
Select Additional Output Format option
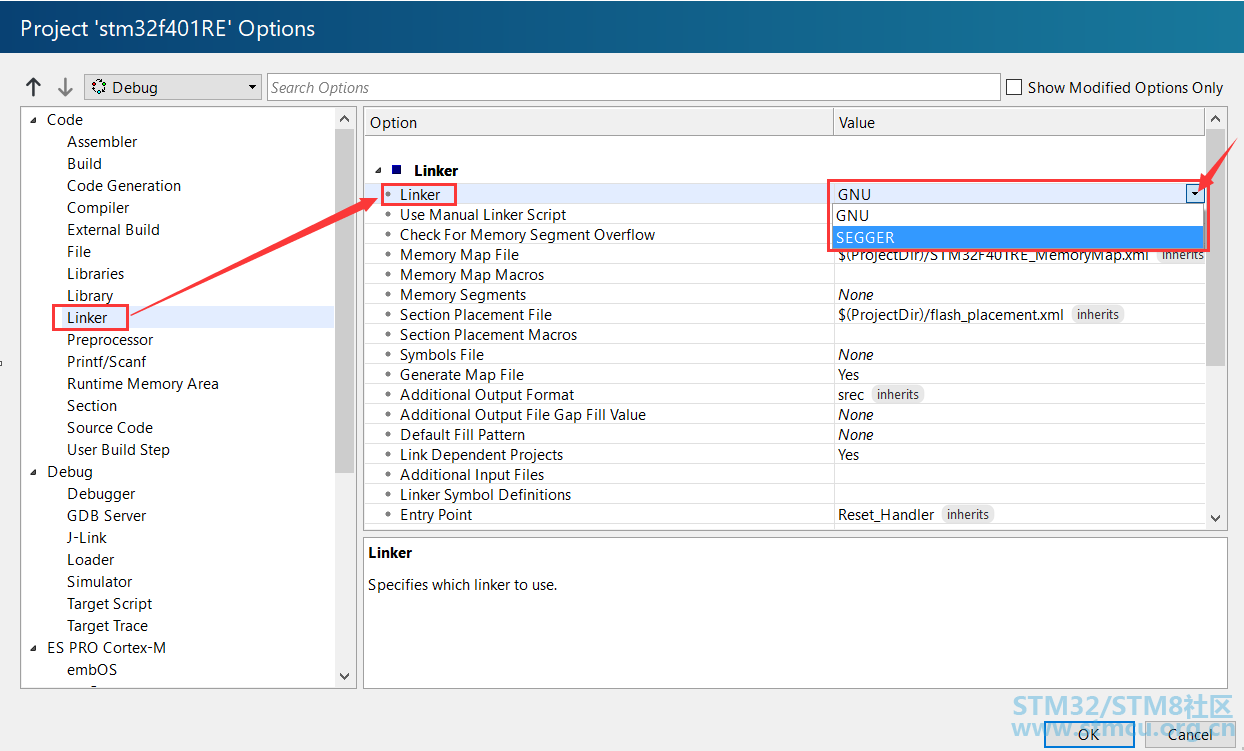coord(487,395)
